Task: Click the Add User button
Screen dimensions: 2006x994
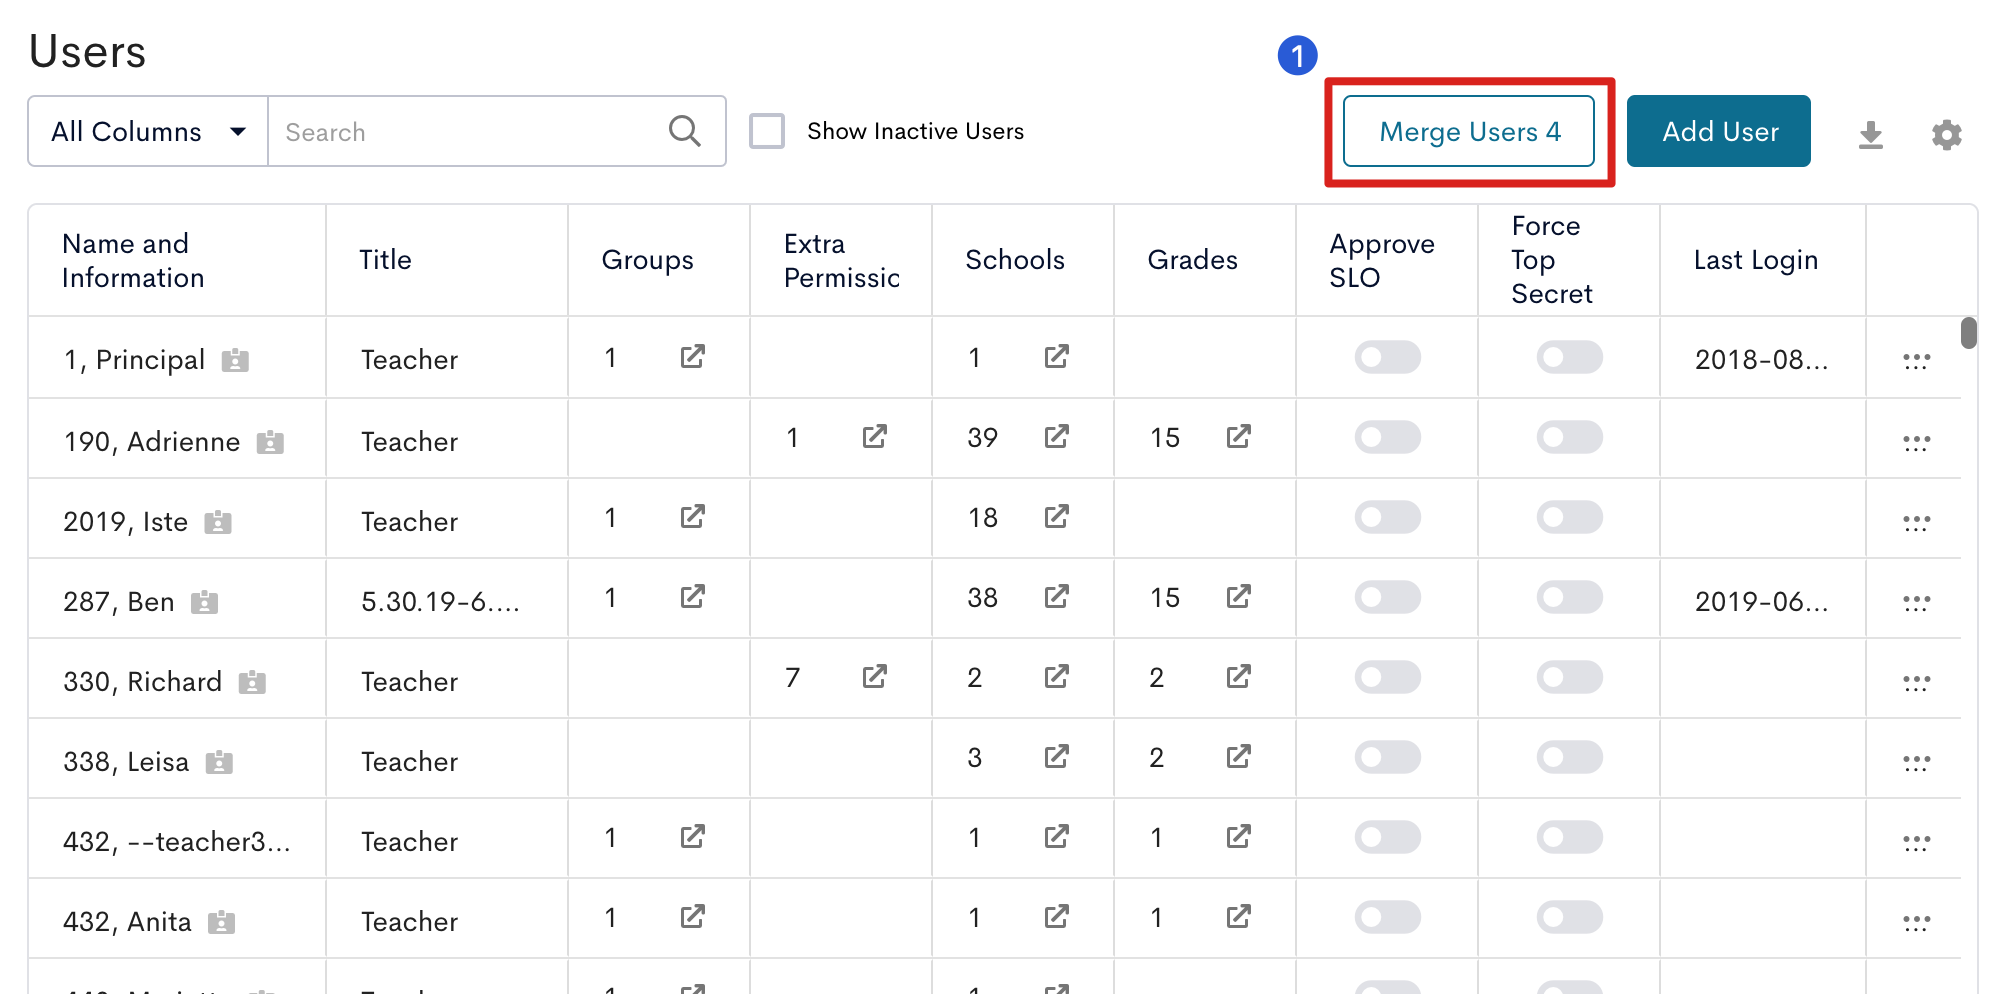Action: (x=1719, y=131)
